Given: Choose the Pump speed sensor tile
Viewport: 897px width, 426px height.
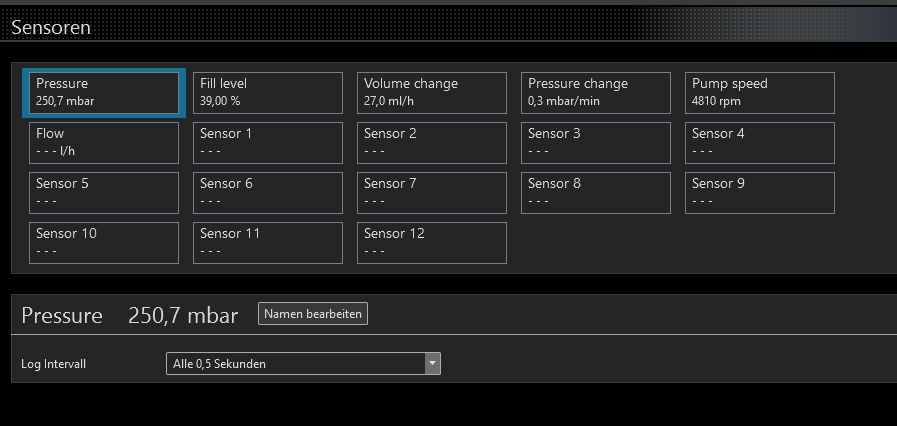Looking at the screenshot, I should pos(760,92).
